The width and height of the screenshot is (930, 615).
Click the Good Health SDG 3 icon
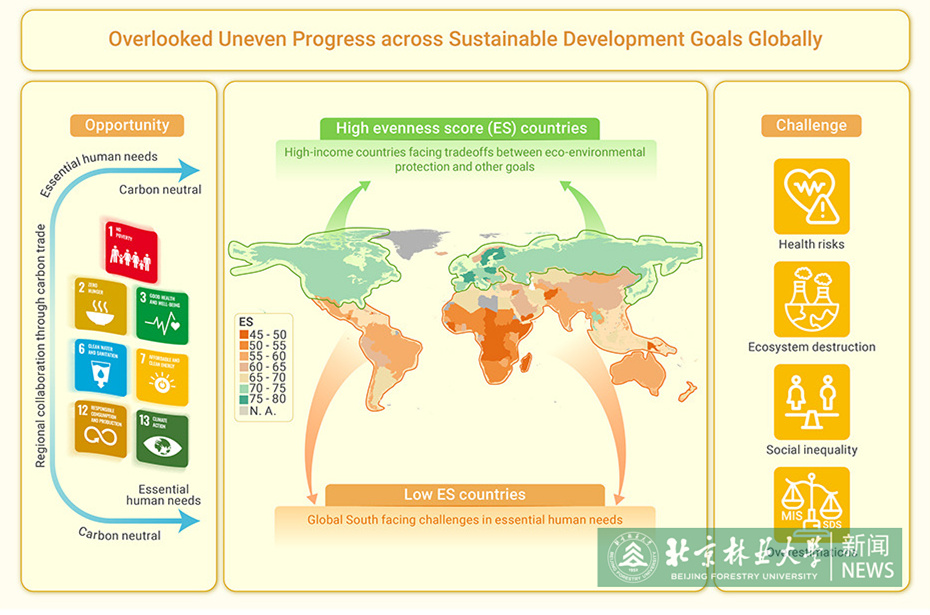(162, 316)
